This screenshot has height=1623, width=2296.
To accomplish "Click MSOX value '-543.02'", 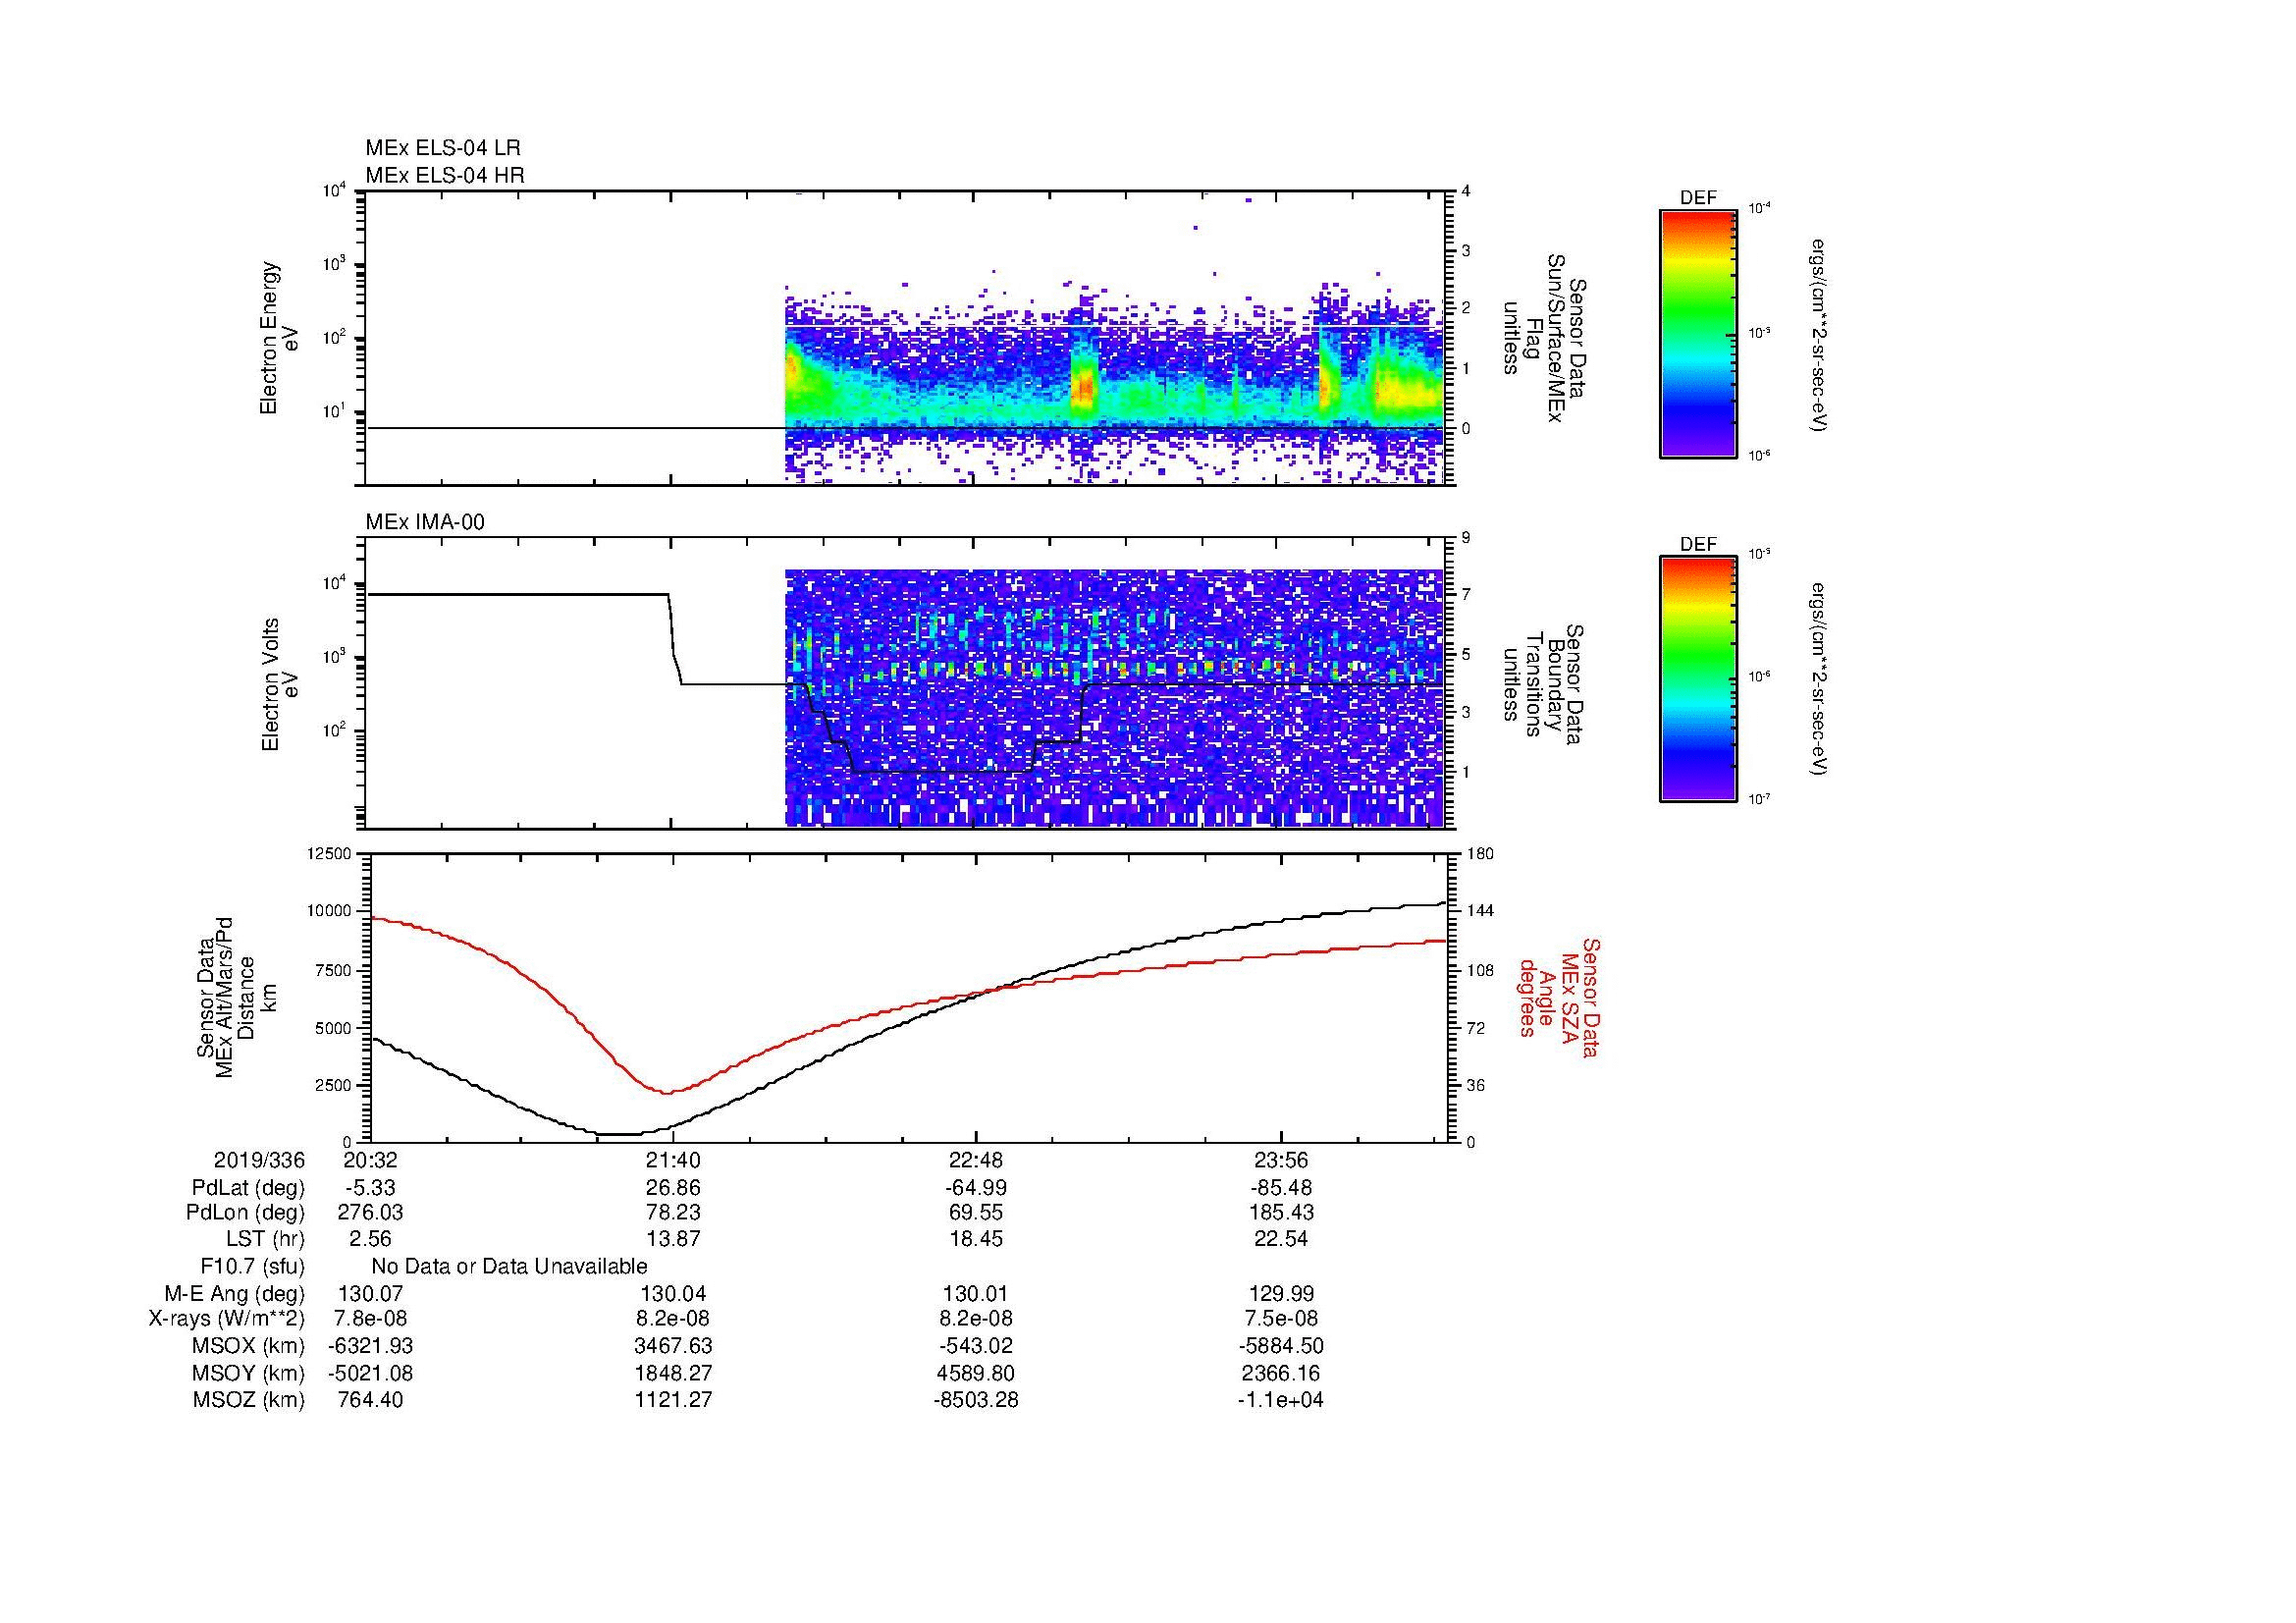I will click(976, 1346).
